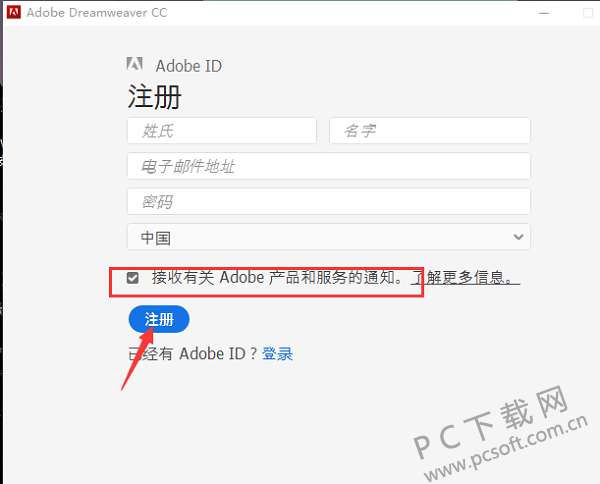Viewport: 600px width, 484px height.
Task: Click the large 注册 heading
Action: tap(155, 97)
